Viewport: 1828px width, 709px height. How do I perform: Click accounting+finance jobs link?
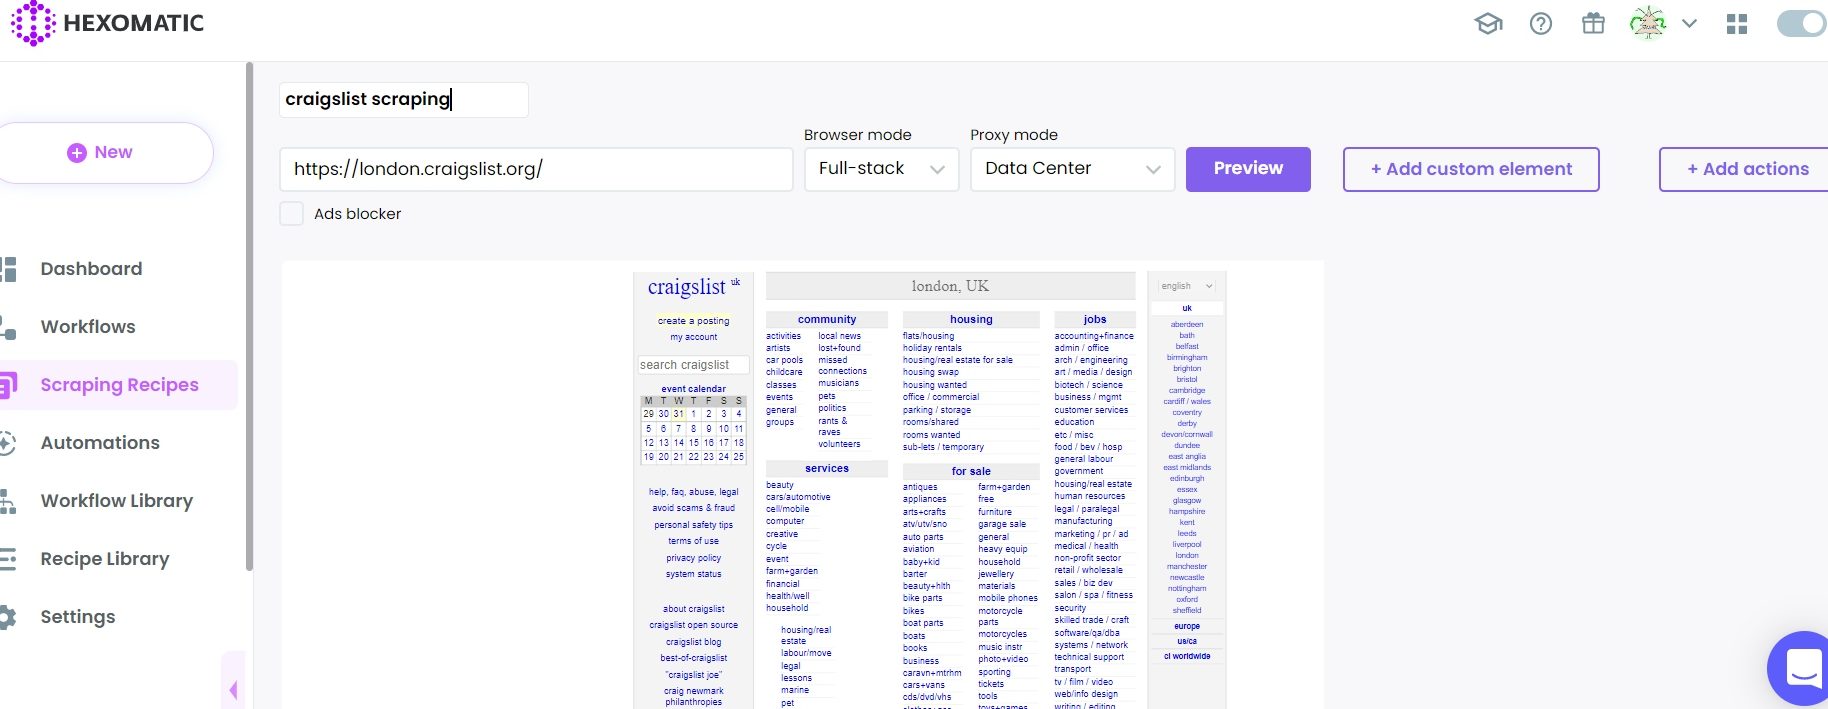1094,336
